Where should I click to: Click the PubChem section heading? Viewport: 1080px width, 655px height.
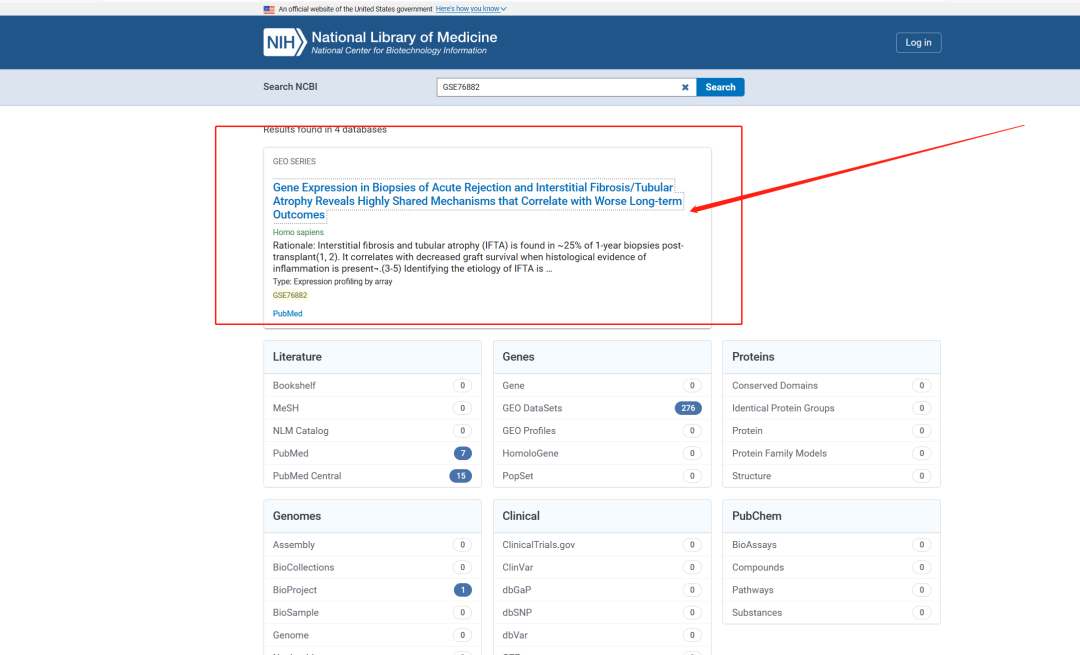click(756, 516)
